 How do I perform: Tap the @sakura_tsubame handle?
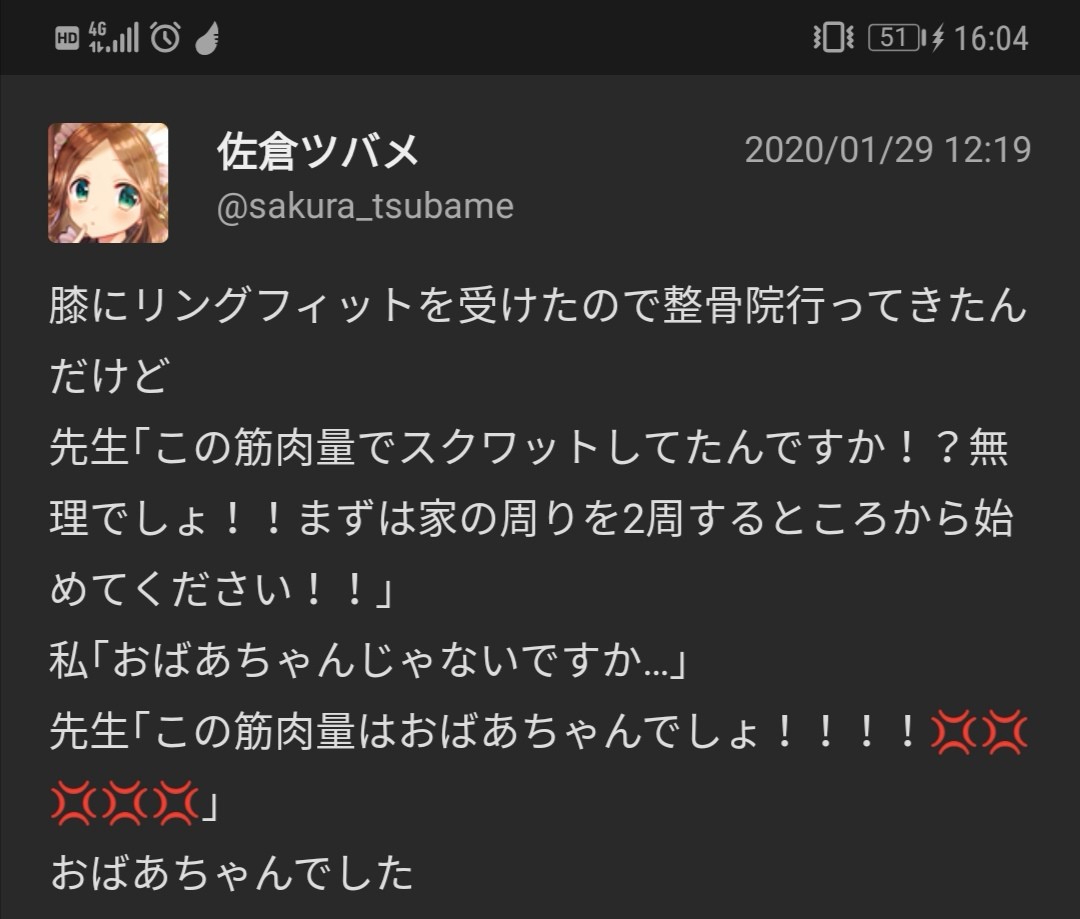pos(365,206)
